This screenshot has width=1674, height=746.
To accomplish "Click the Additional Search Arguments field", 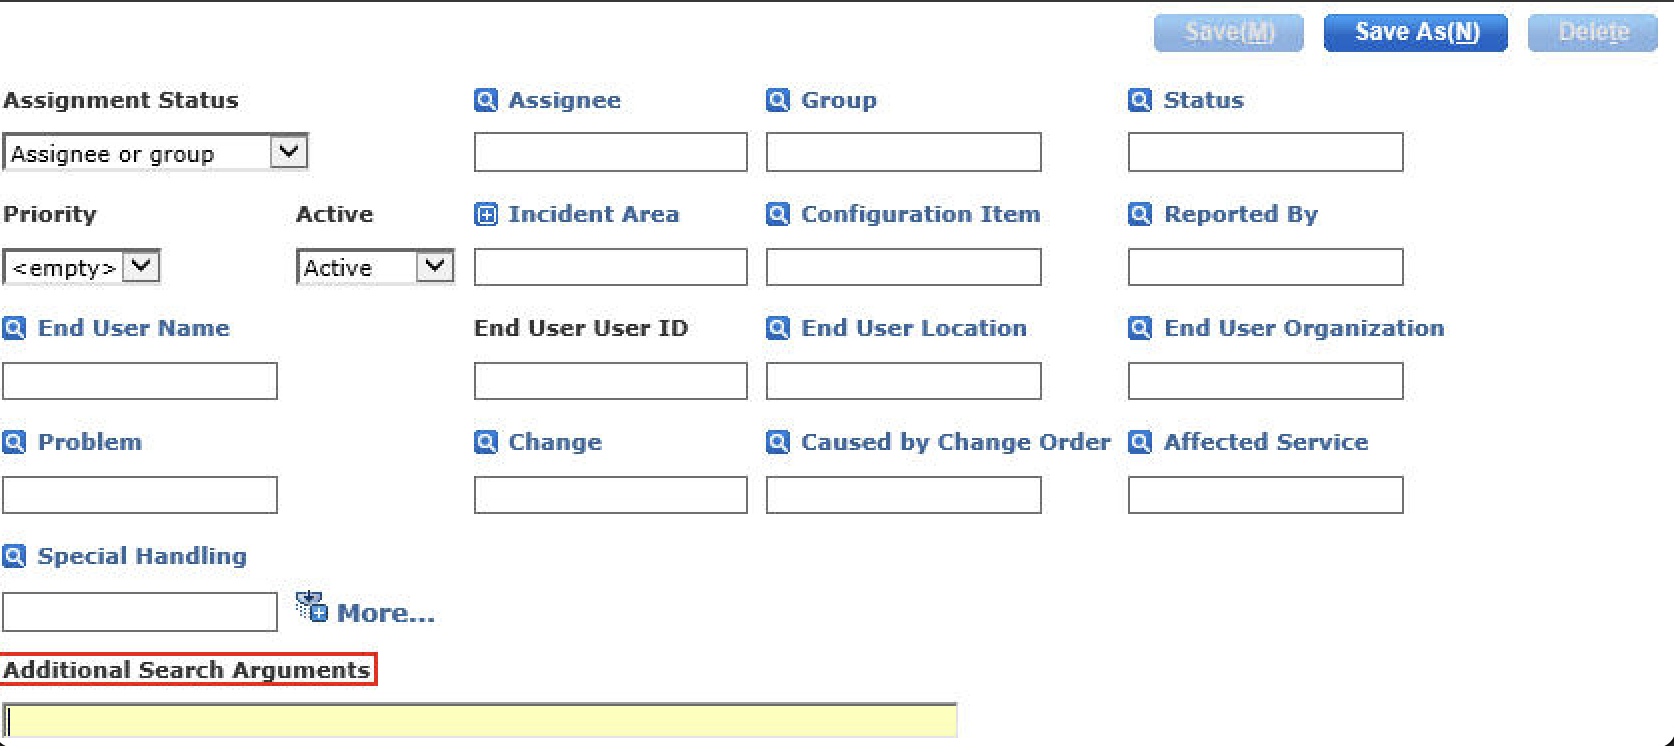I will click(480, 720).
